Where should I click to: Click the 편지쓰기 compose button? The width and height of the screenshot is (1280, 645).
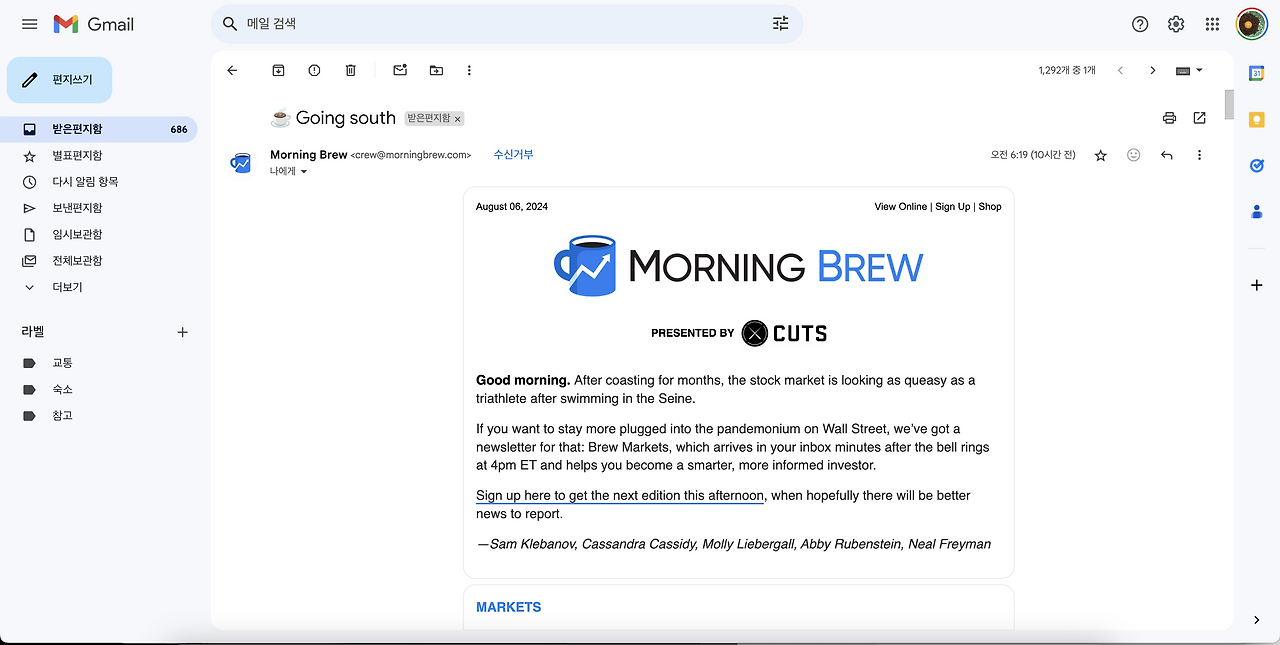tap(59, 80)
